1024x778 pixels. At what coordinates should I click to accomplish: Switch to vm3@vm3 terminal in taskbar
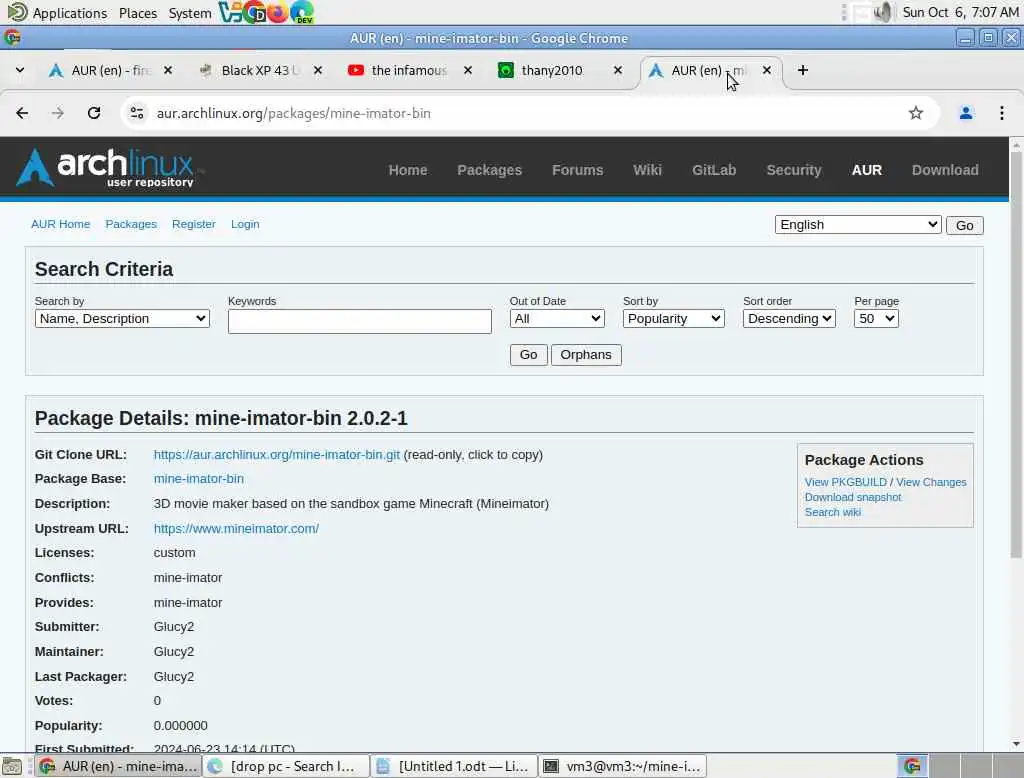click(622, 766)
